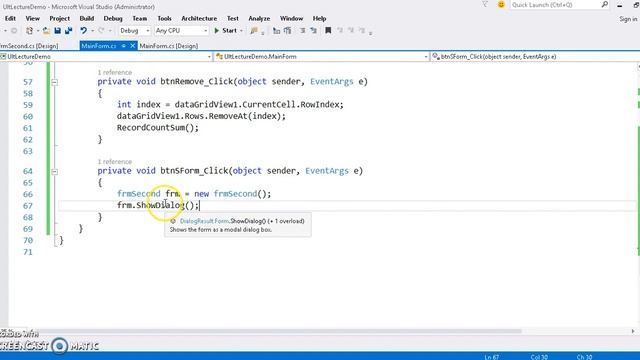This screenshot has height=360, width=640.
Task: Collapse the btnRemove_Click method outline
Action: point(54,82)
